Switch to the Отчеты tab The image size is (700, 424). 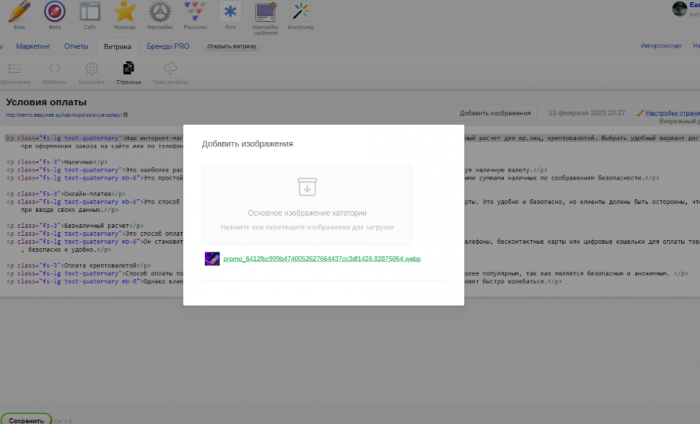76,46
